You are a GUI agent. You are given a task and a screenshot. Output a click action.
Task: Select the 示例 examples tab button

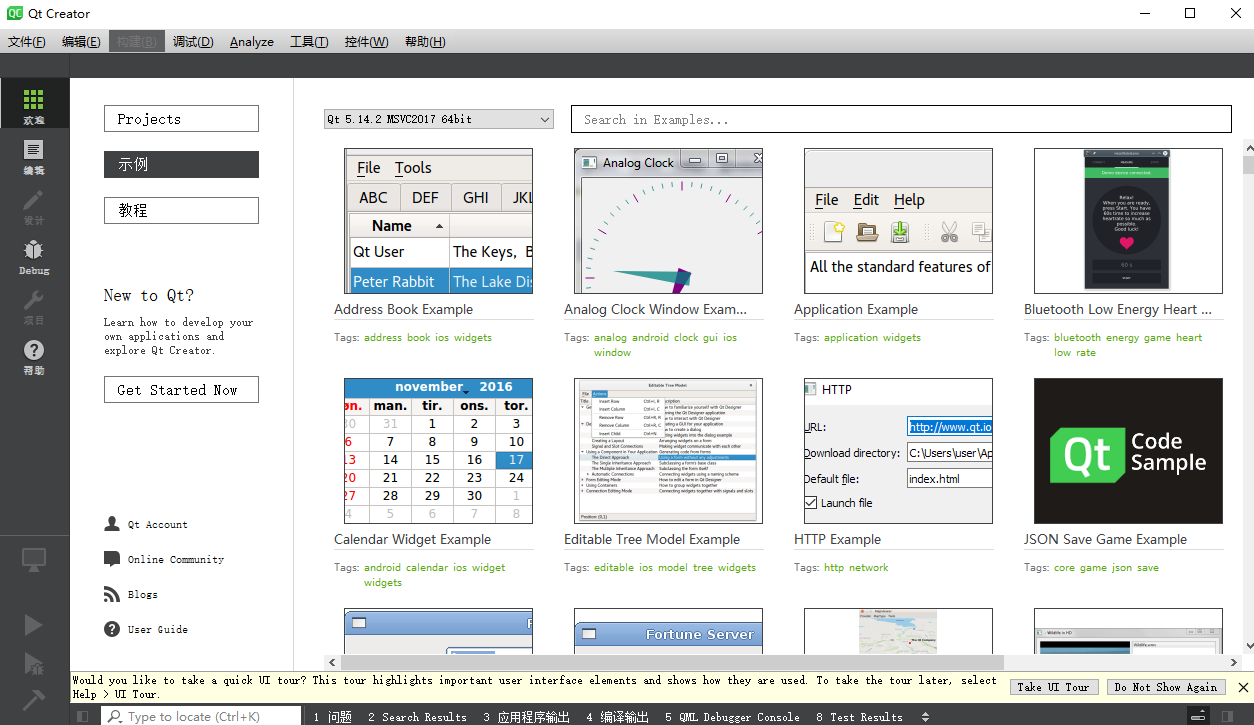[181, 164]
